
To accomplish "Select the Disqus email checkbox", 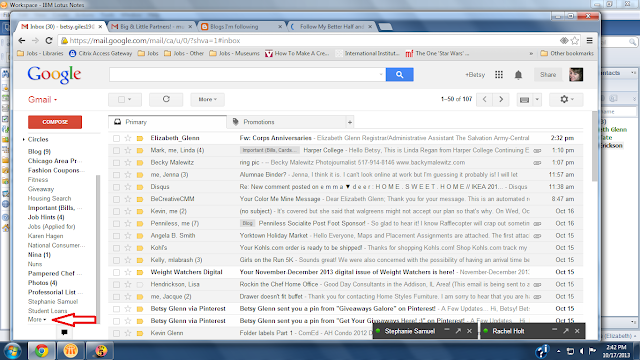I will click(116, 187).
